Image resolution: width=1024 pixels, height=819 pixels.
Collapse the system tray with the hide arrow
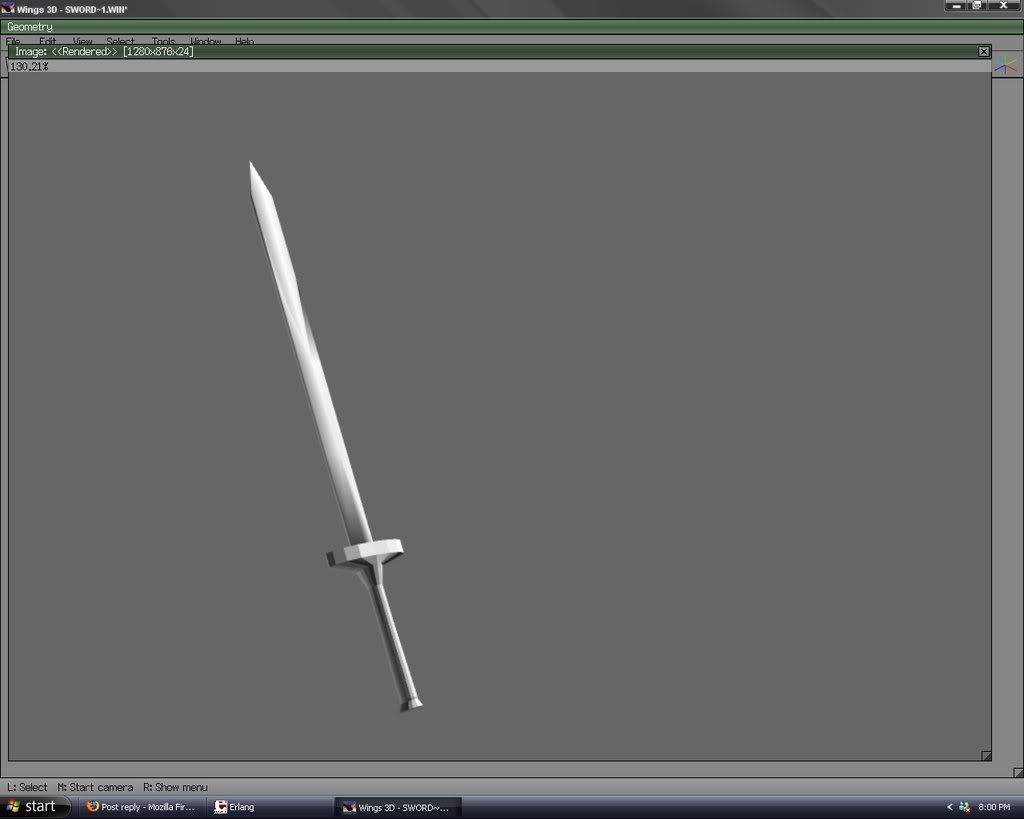pyautogui.click(x=948, y=806)
